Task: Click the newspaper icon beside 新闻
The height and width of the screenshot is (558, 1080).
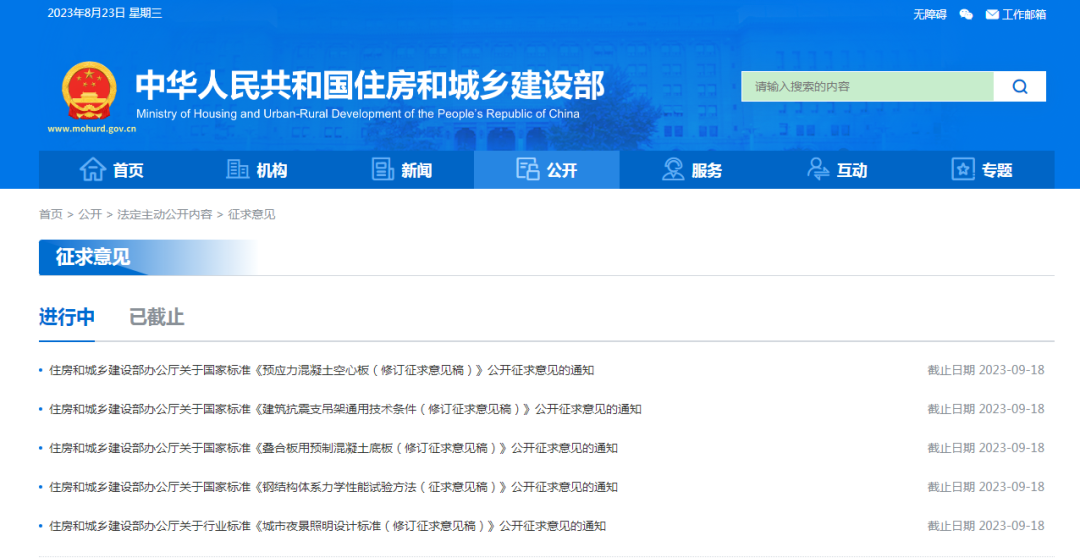Action: click(383, 170)
